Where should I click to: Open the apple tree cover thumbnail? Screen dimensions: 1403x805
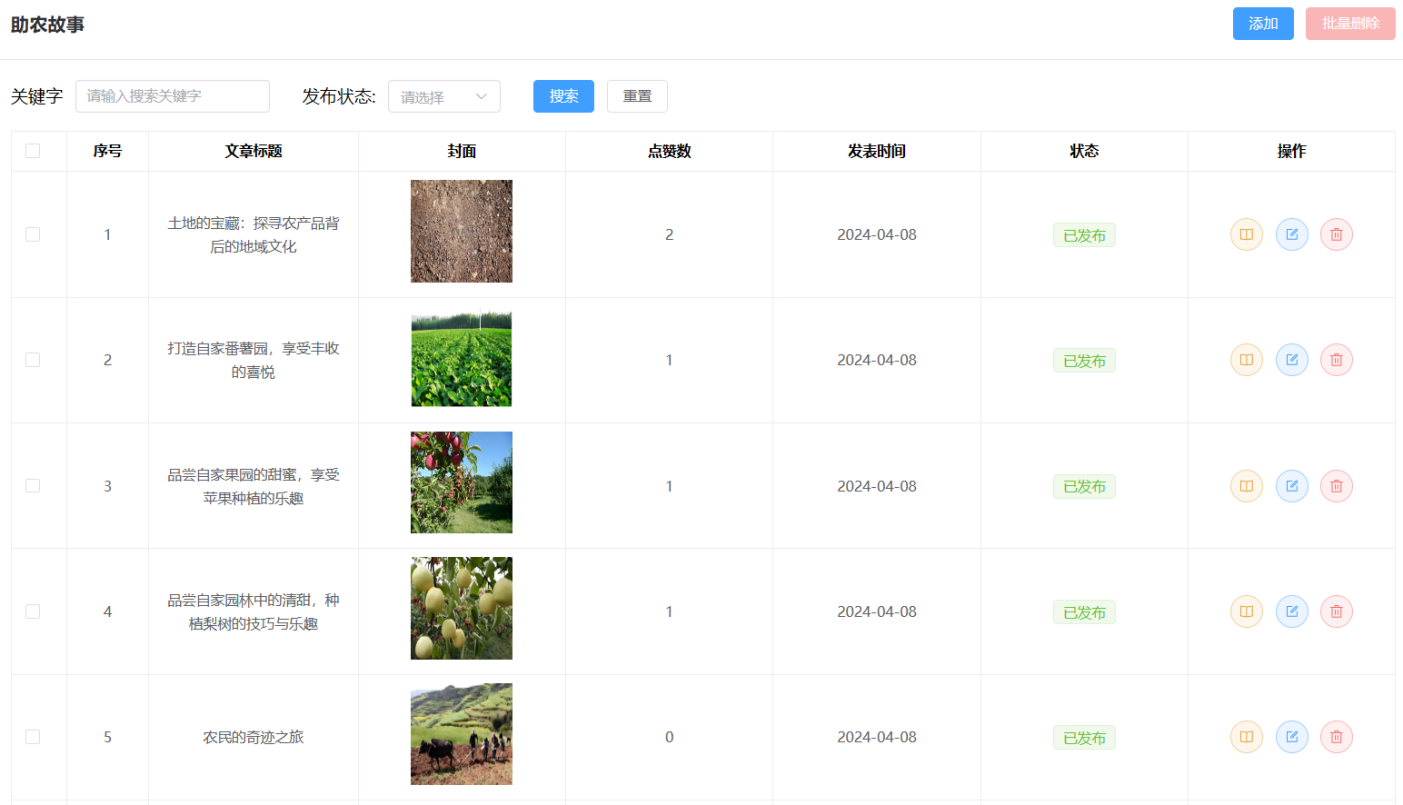coord(461,482)
